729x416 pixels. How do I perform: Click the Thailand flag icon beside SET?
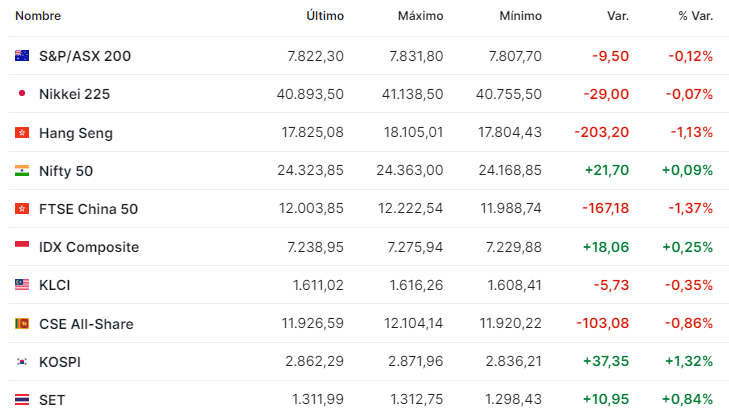[x=22, y=400]
